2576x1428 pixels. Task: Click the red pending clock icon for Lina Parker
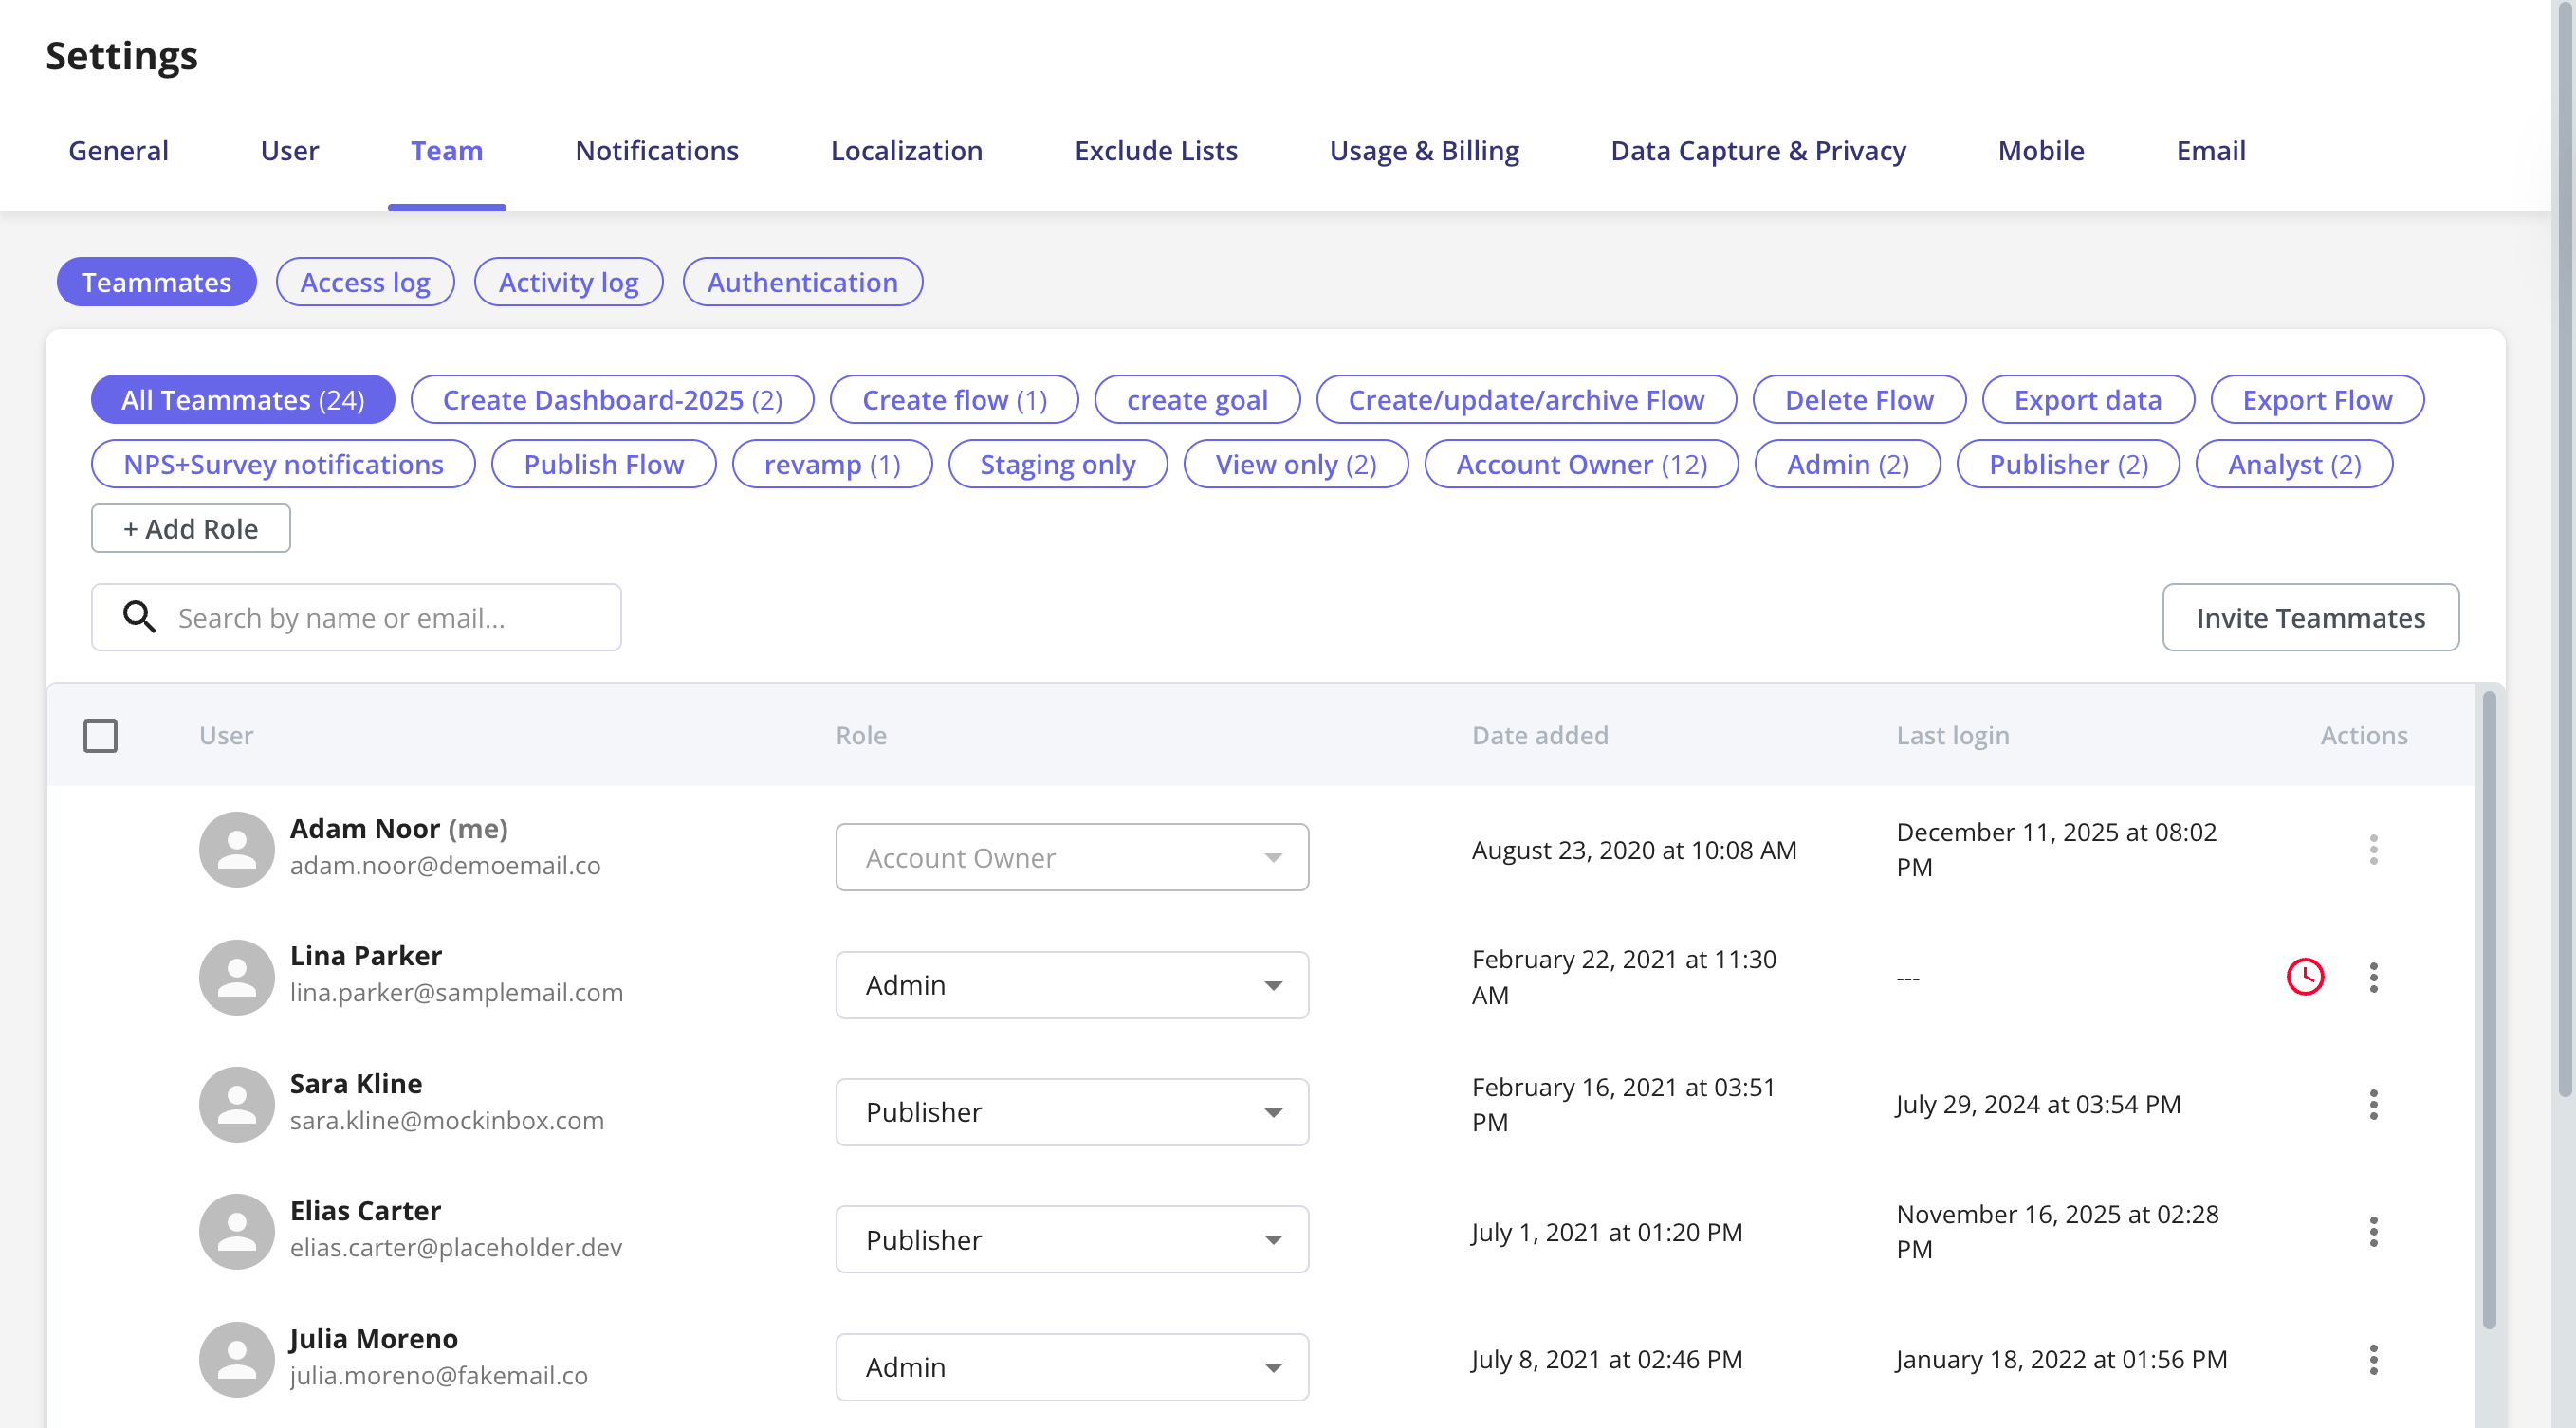click(2305, 977)
